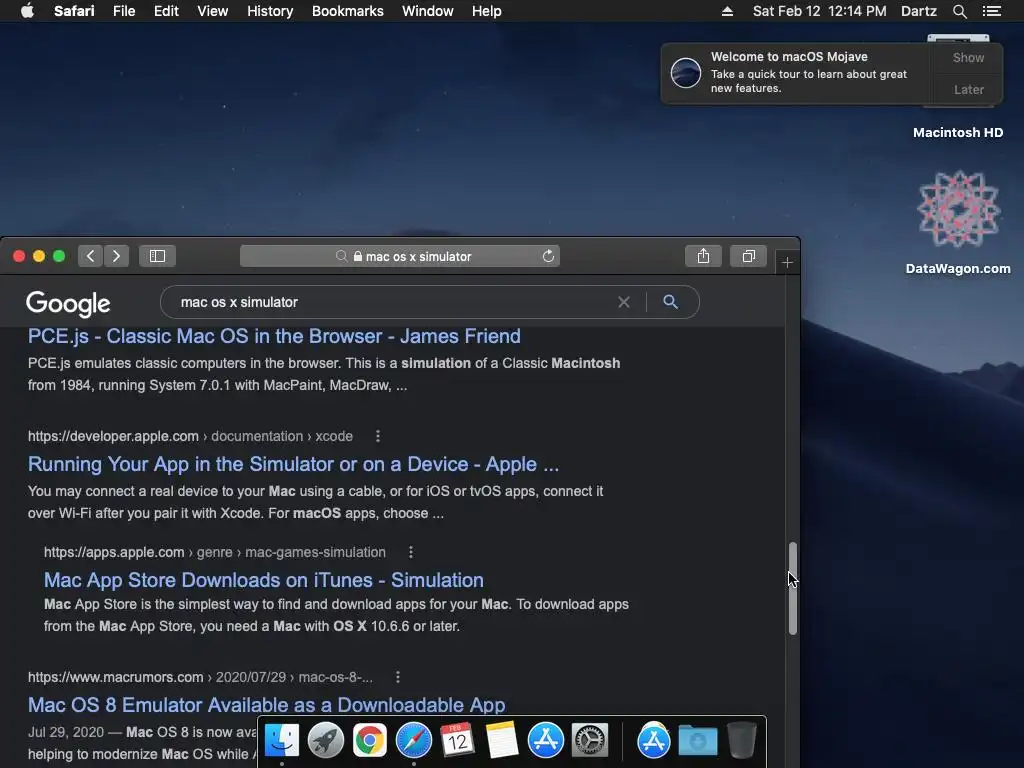The width and height of the screenshot is (1024, 768).
Task: Open a new Safari tab with plus button
Action: pyautogui.click(x=787, y=263)
